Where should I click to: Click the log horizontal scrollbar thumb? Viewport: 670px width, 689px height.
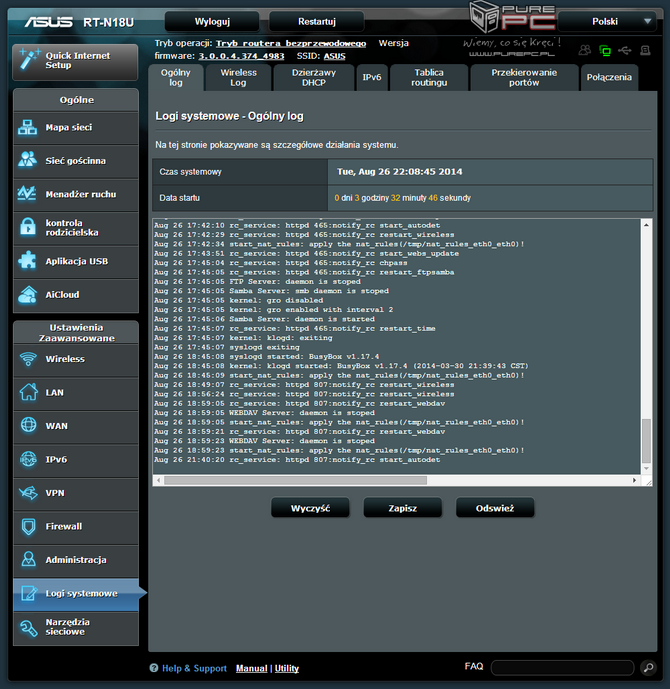295,480
